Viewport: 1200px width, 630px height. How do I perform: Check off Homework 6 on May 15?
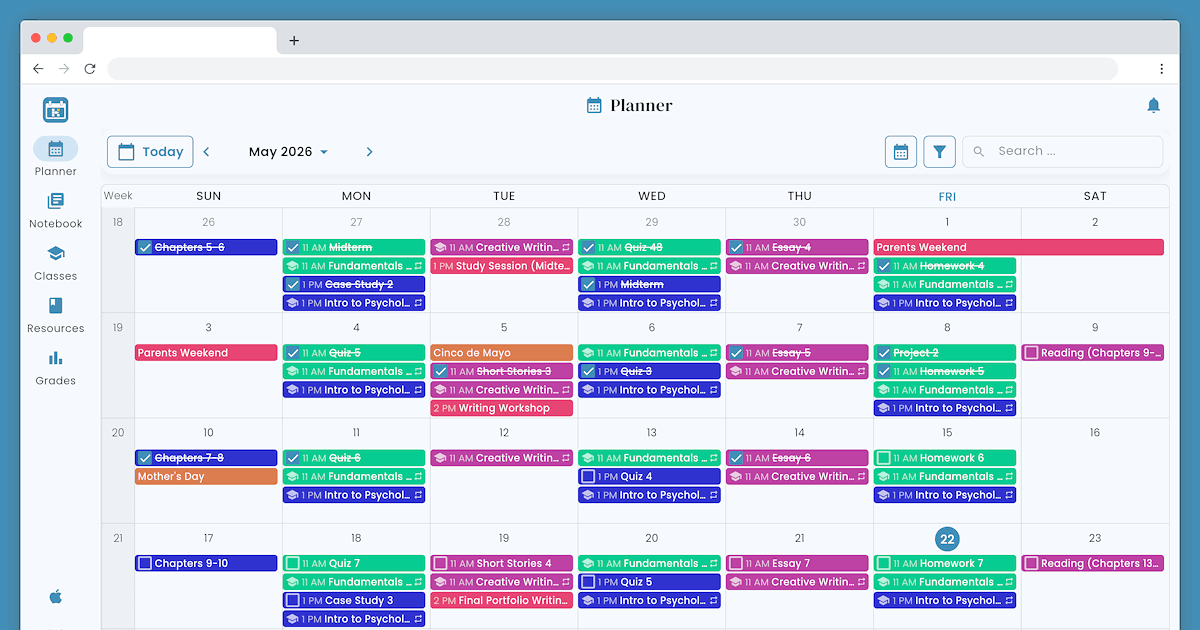click(x=883, y=458)
